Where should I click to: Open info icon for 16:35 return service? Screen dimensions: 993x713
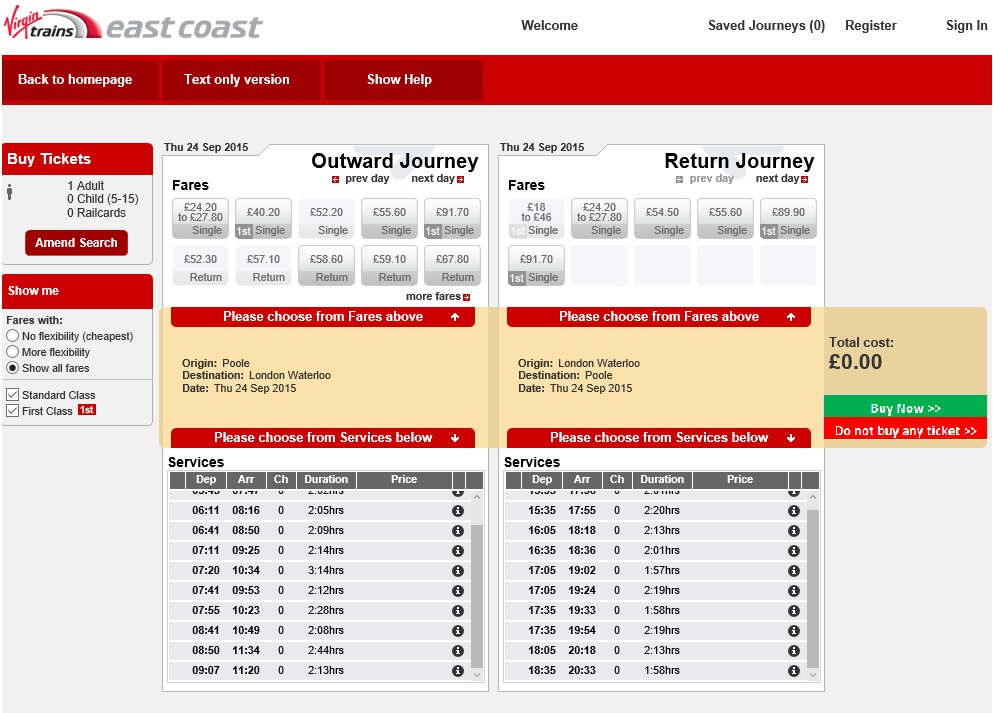click(794, 551)
